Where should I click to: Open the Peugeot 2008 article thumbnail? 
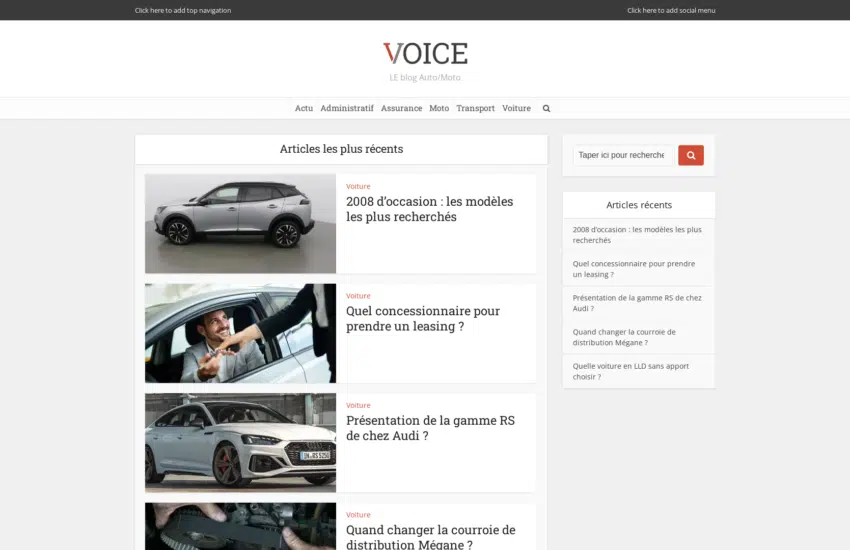coord(240,223)
